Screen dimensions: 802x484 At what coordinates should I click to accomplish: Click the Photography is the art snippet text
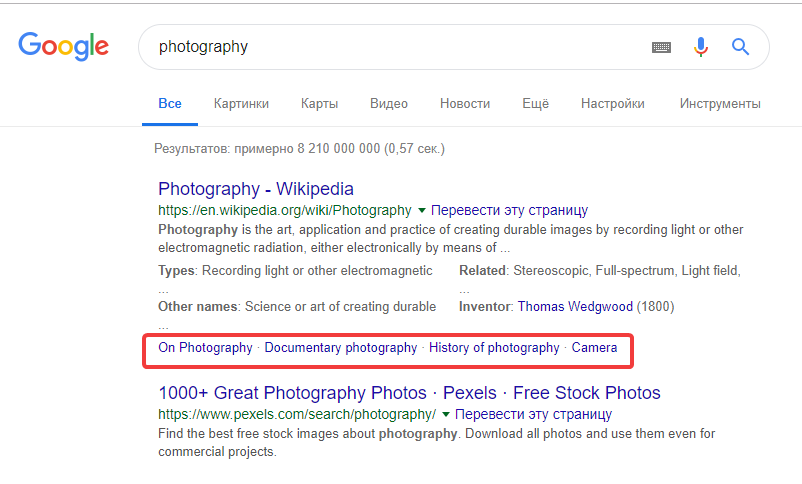click(x=451, y=238)
